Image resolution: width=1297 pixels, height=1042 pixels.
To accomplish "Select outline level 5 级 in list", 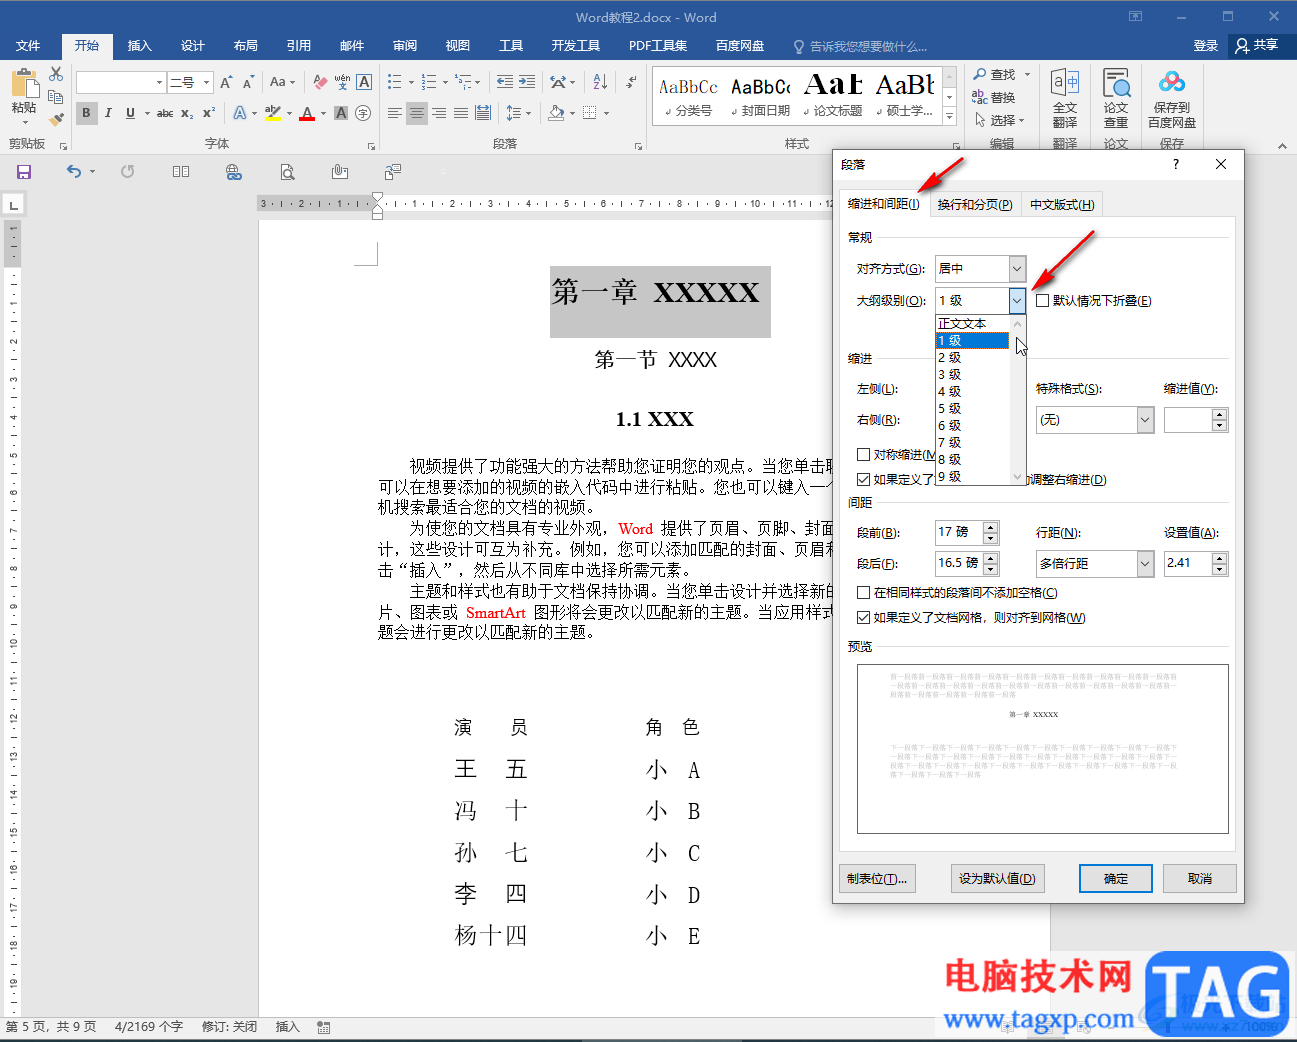I will coord(972,408).
